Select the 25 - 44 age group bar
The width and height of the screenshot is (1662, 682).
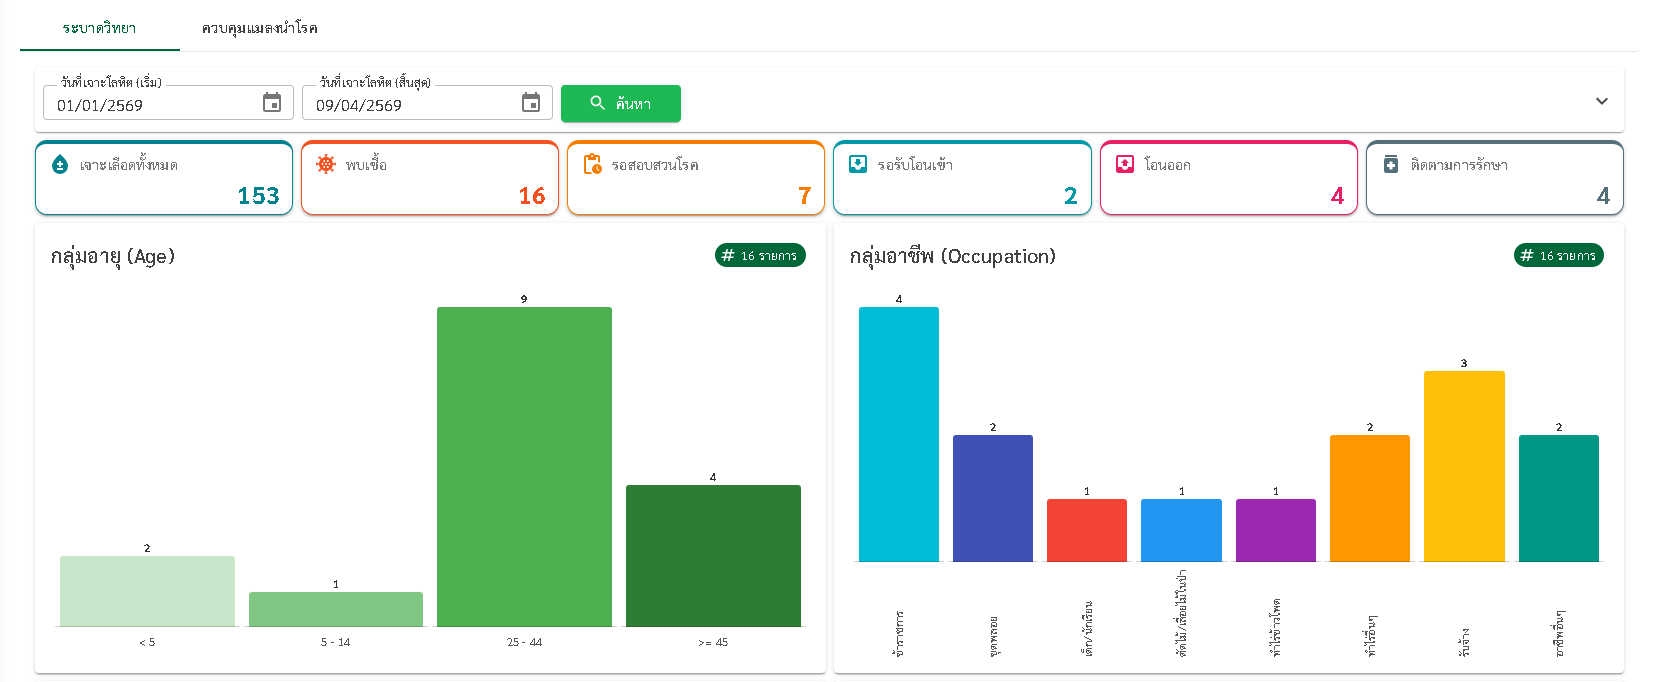click(x=524, y=466)
